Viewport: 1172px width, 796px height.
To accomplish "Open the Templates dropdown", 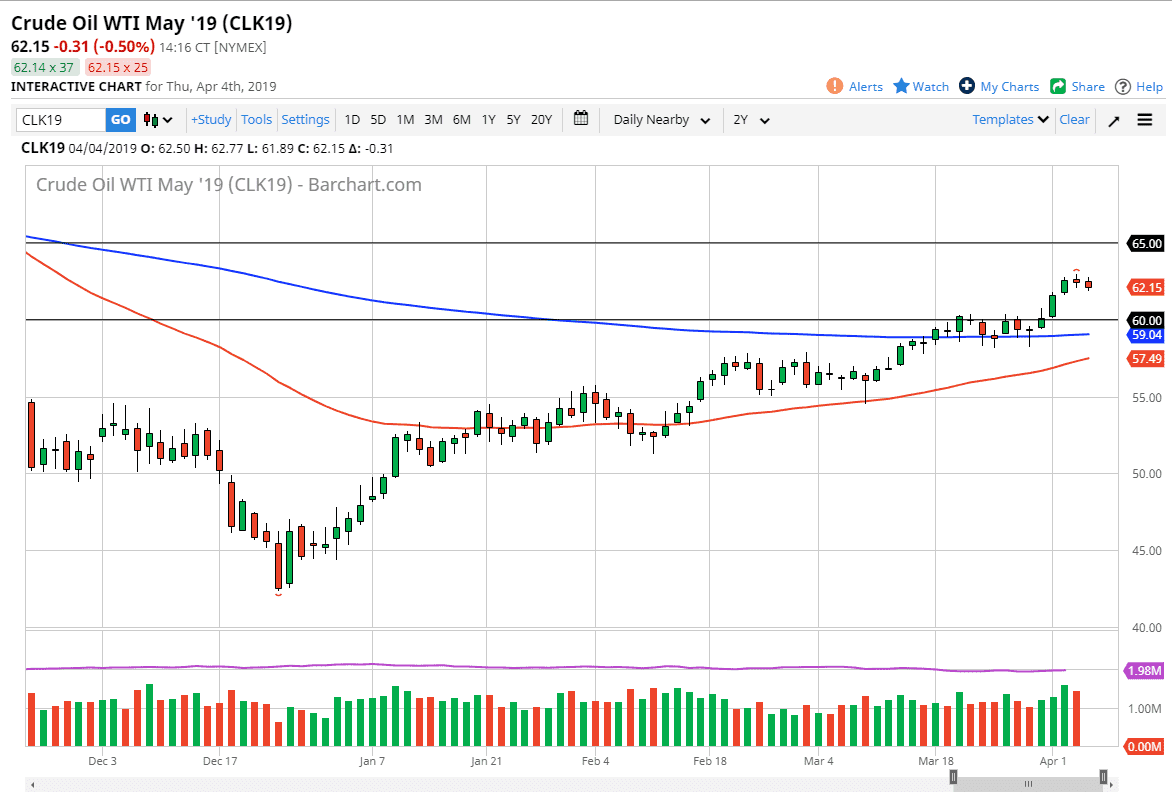I will click(x=1008, y=119).
